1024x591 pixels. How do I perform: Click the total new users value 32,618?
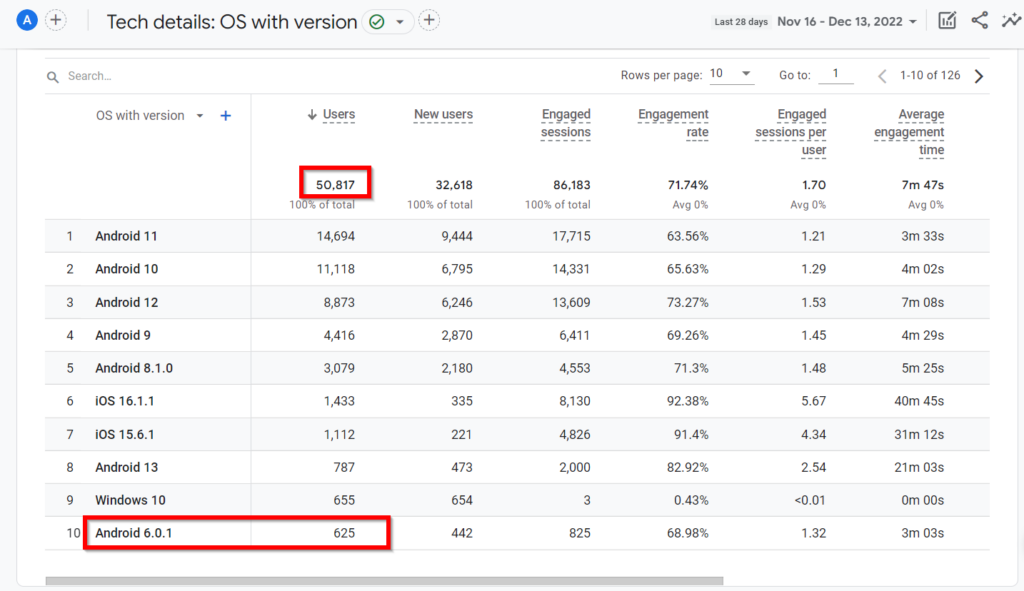click(454, 185)
